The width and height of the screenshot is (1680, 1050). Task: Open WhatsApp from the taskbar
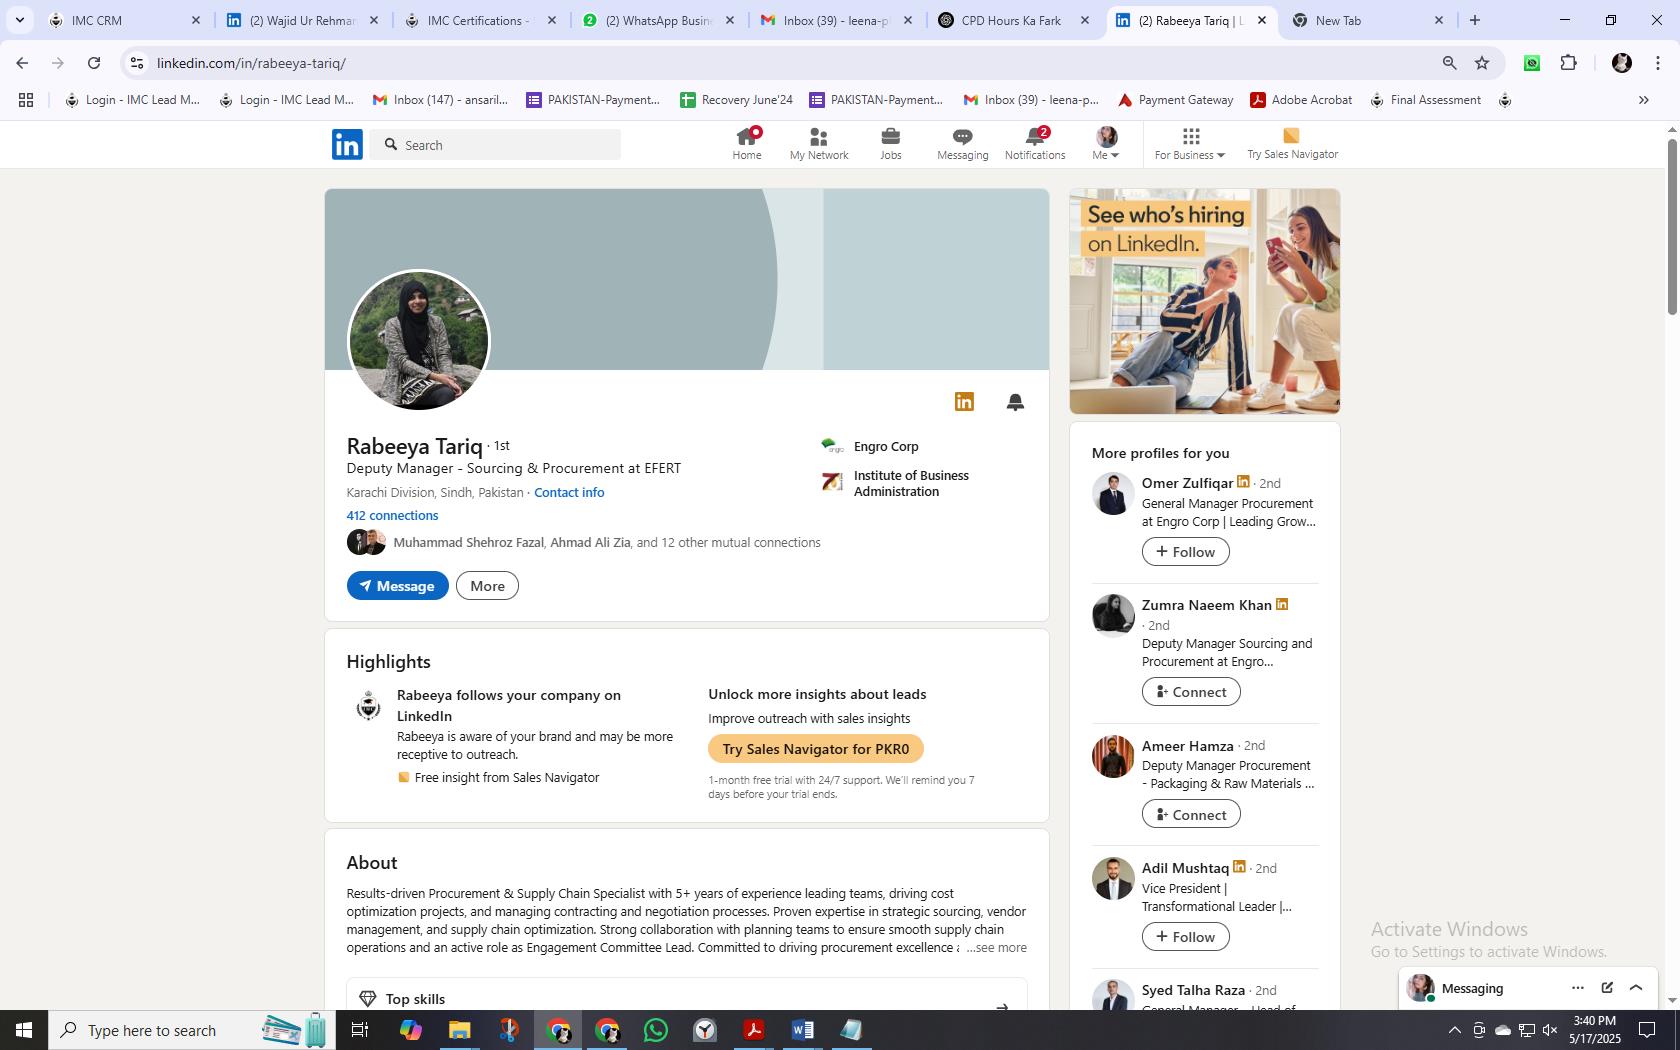pos(656,1030)
